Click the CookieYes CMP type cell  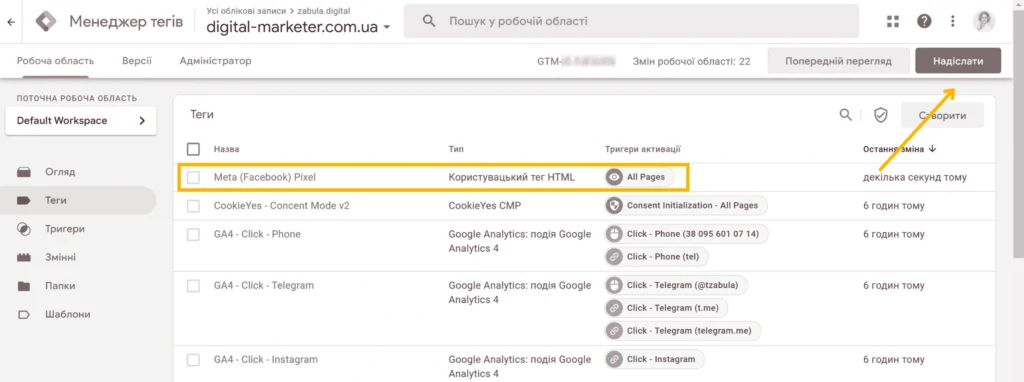485,206
